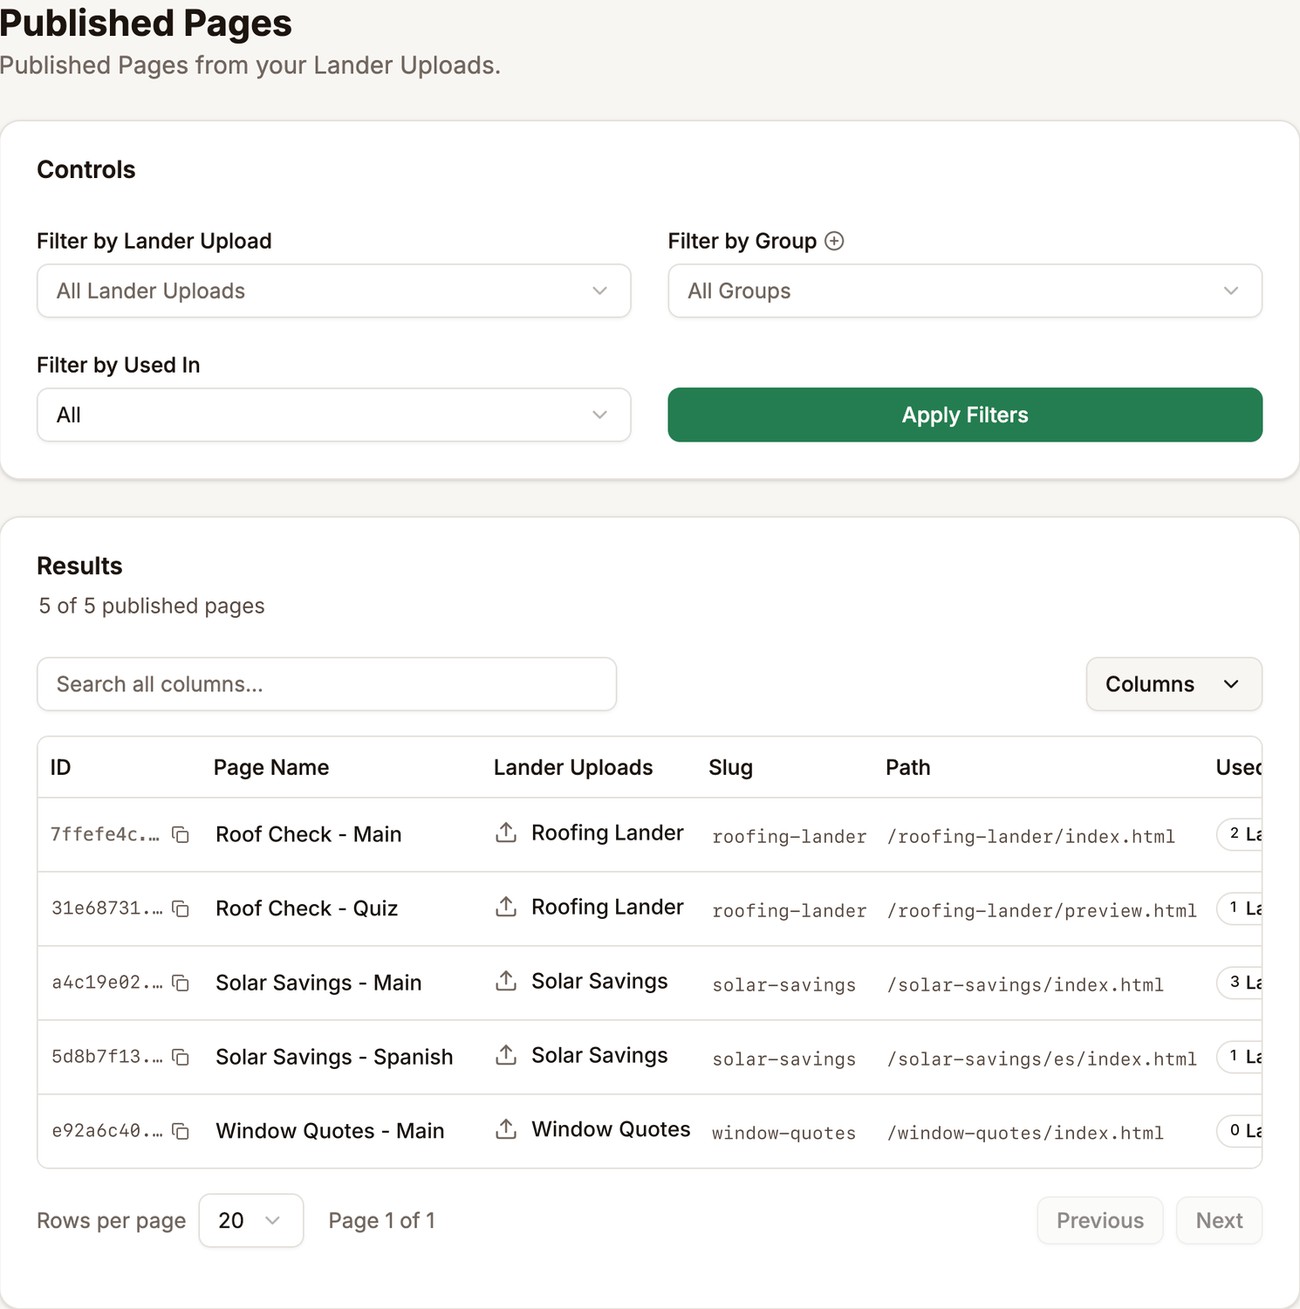Click Page 1 of 1 indicator
Screen dimensions: 1300x1309
coord(382,1220)
